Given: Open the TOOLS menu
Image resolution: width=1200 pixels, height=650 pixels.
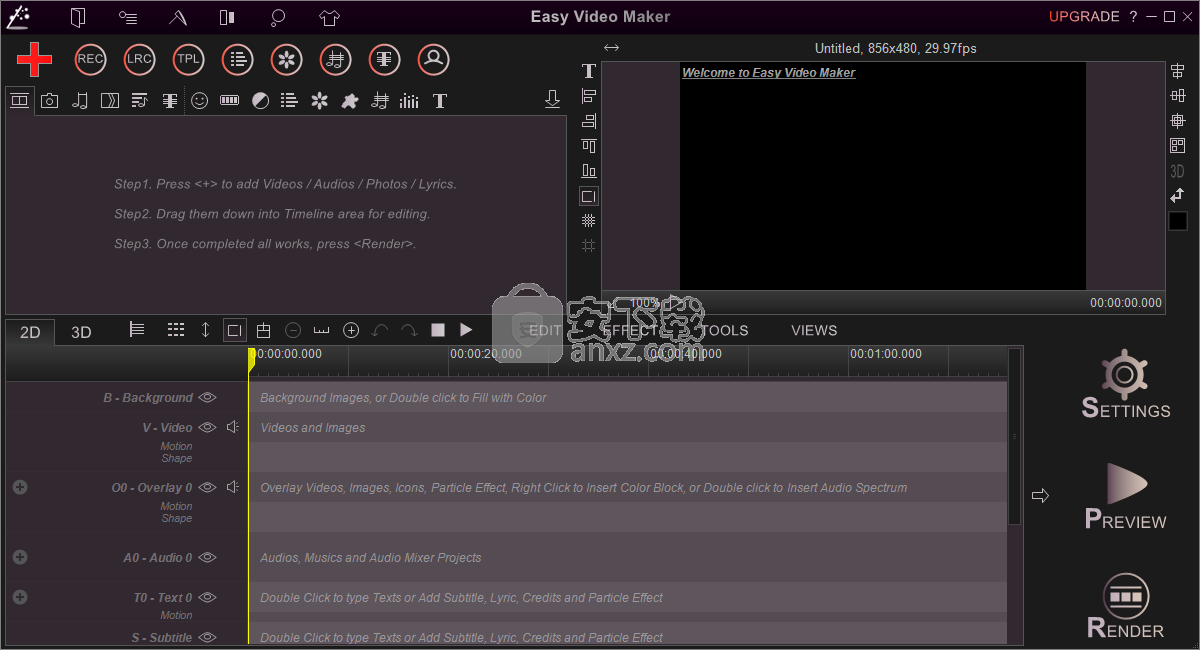Looking at the screenshot, I should (725, 330).
